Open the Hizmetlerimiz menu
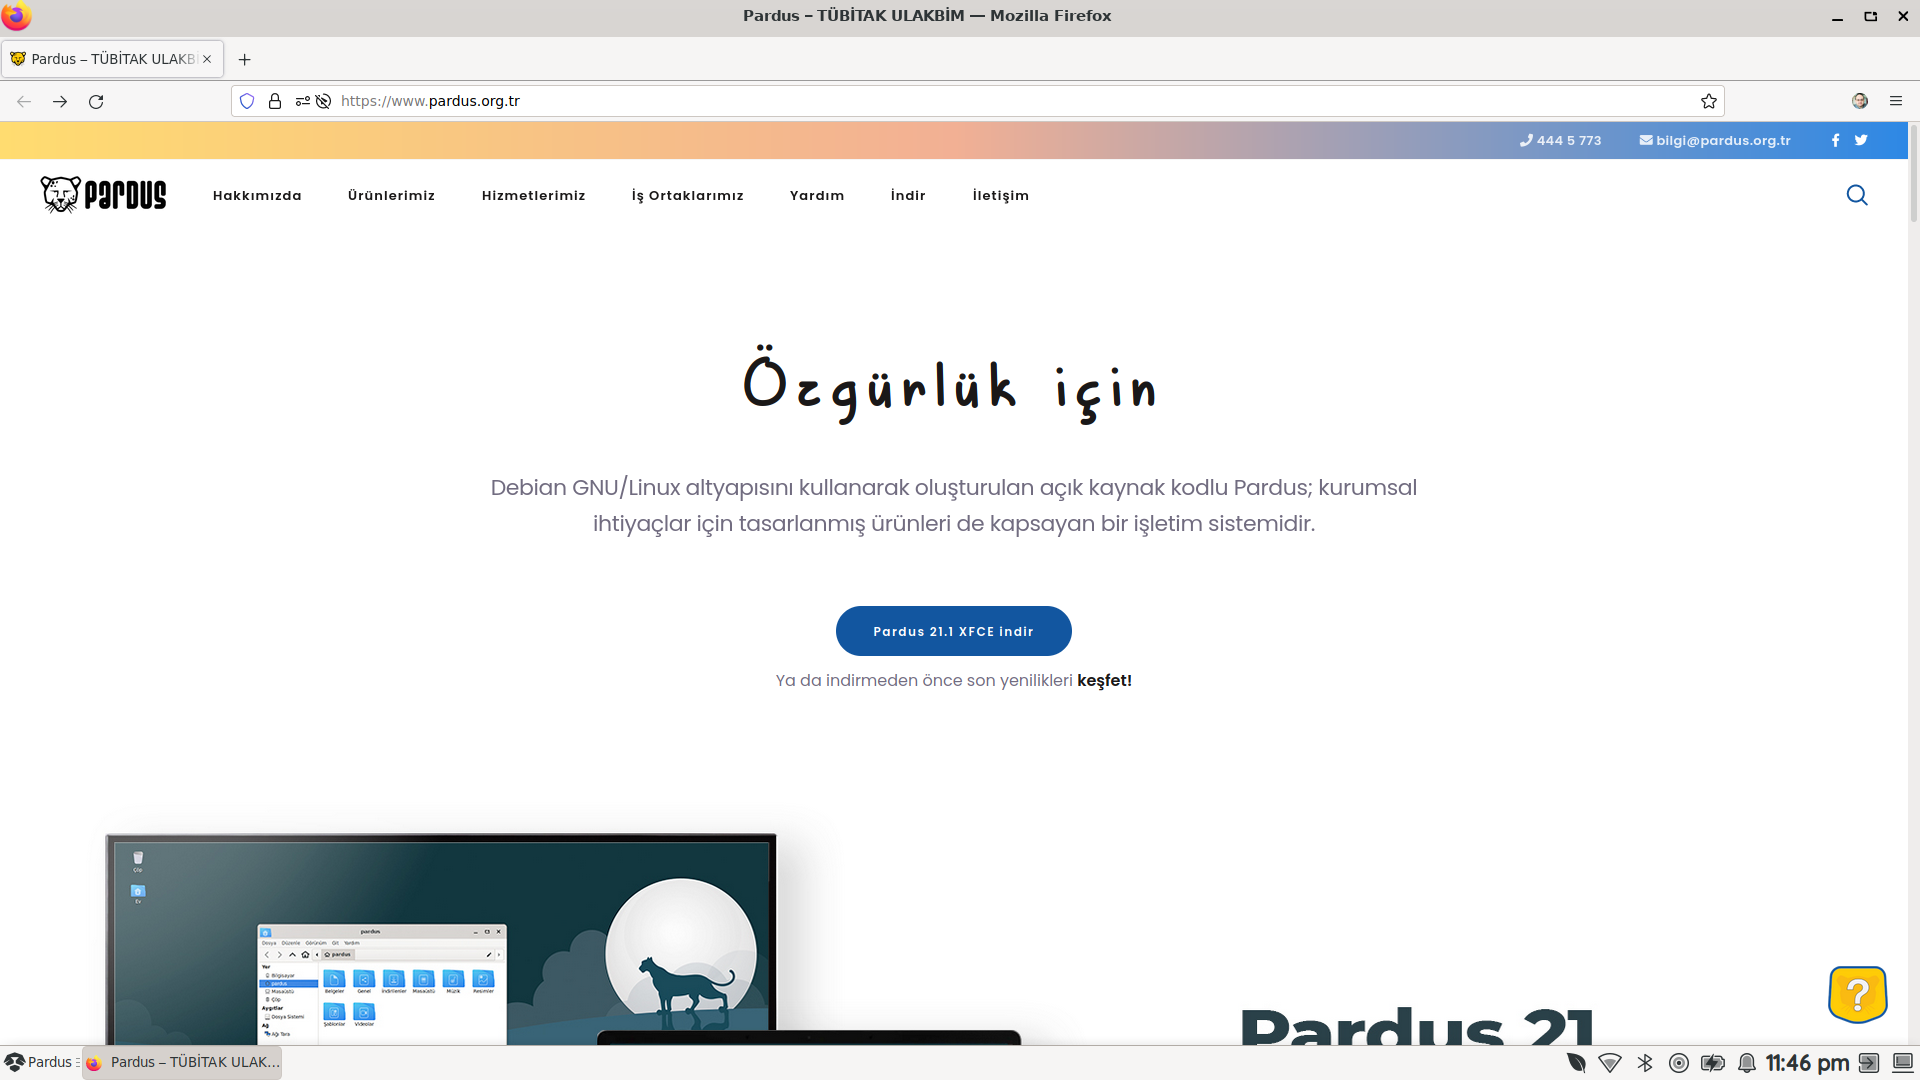 533,195
